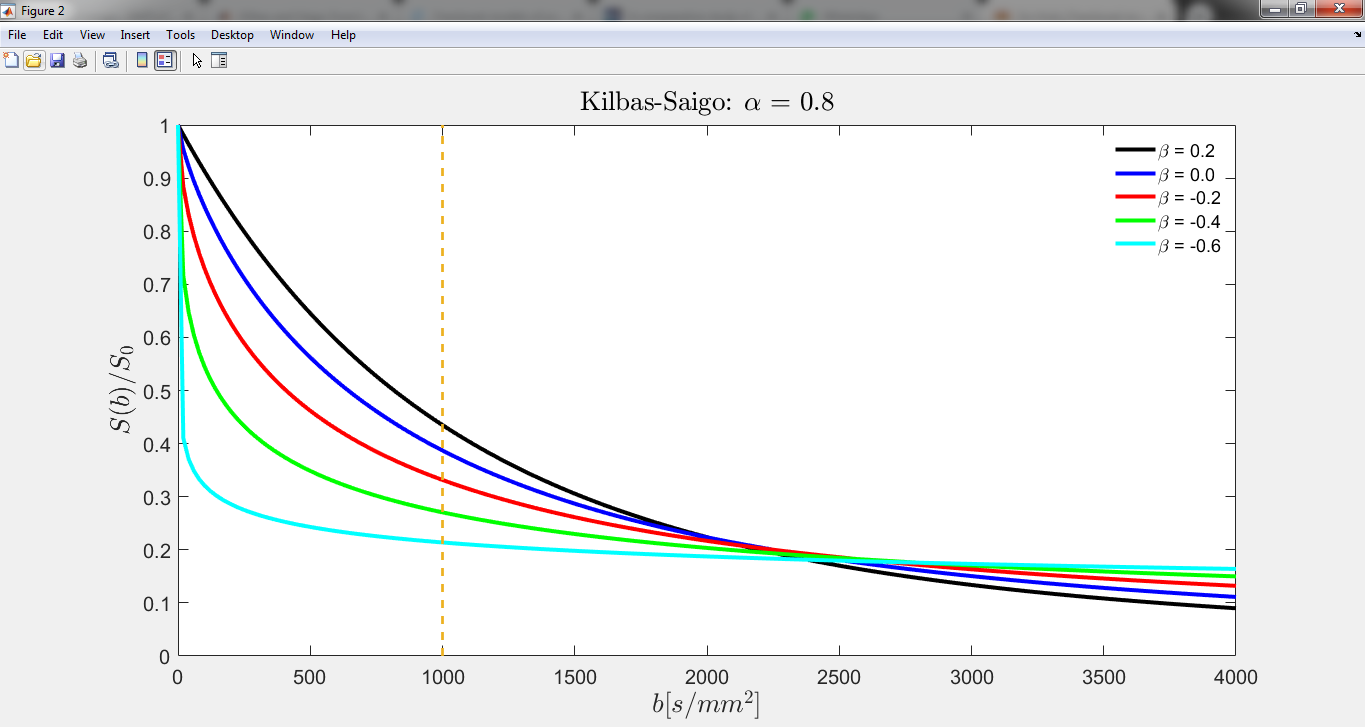Open the Edit menu

[53, 35]
